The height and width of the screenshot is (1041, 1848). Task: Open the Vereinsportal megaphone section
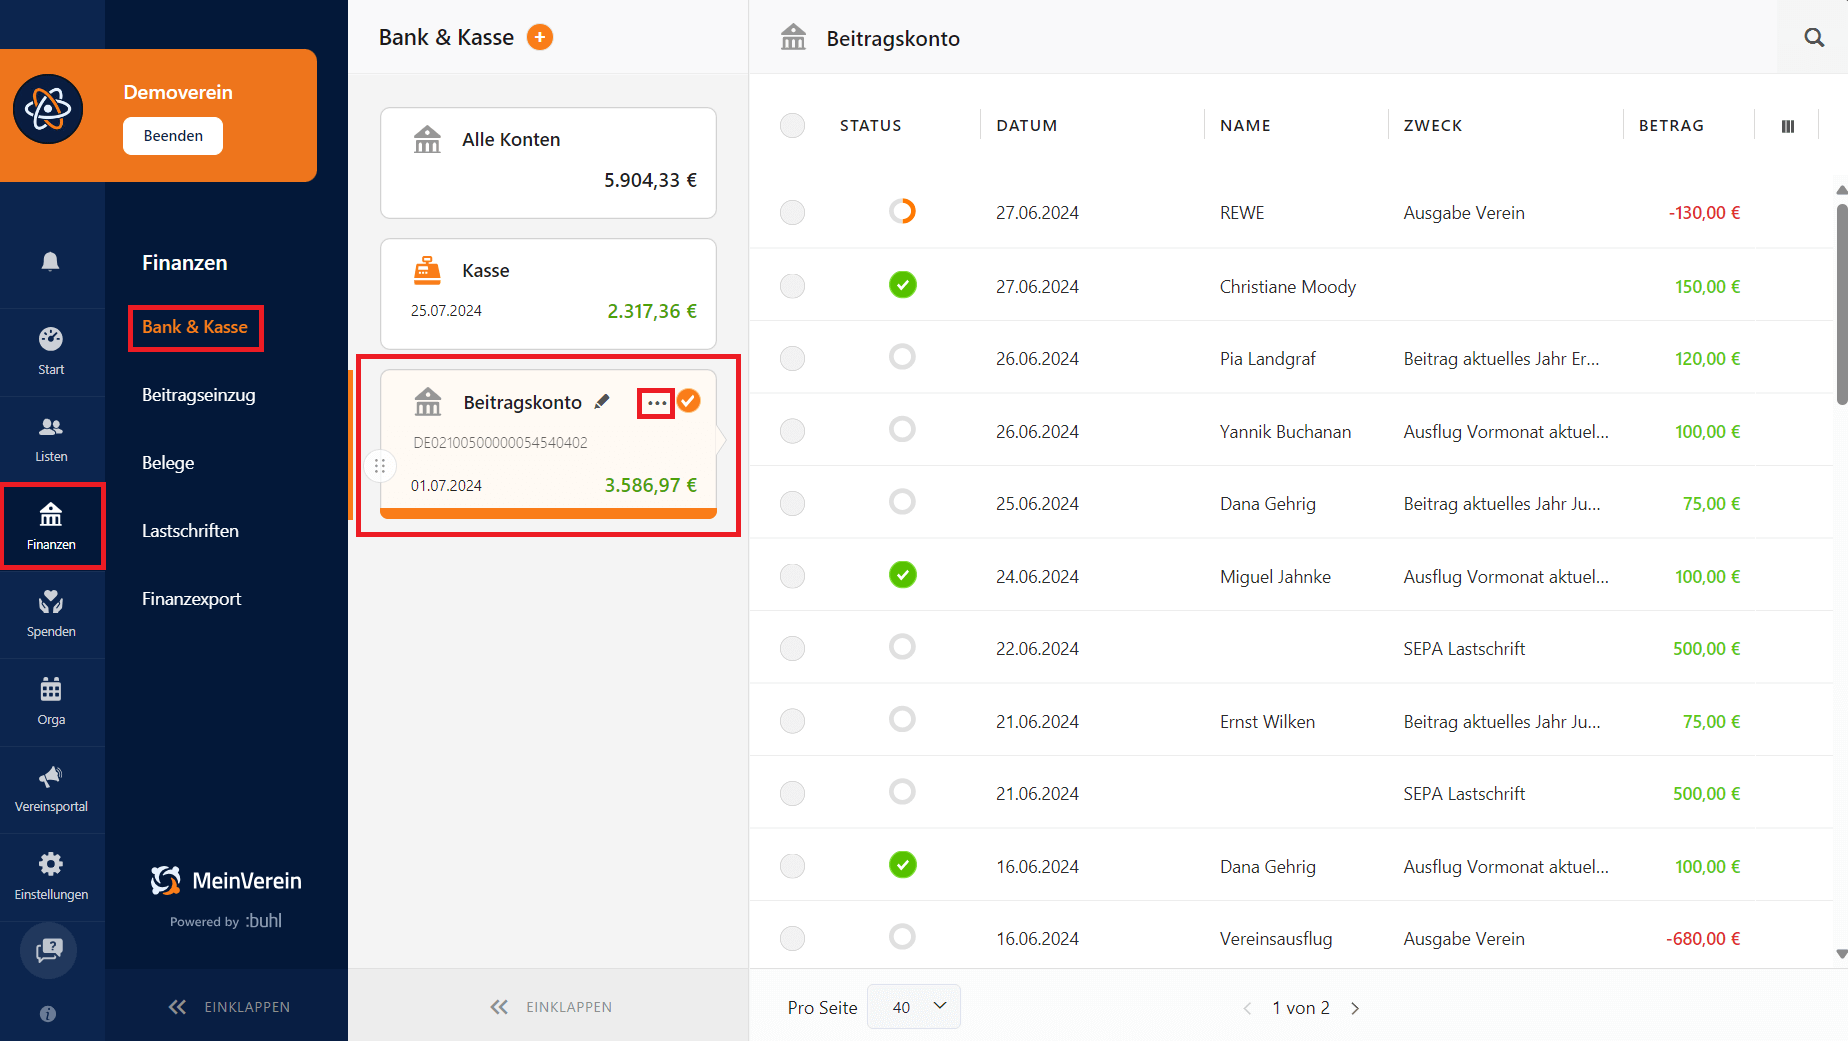pos(51,789)
